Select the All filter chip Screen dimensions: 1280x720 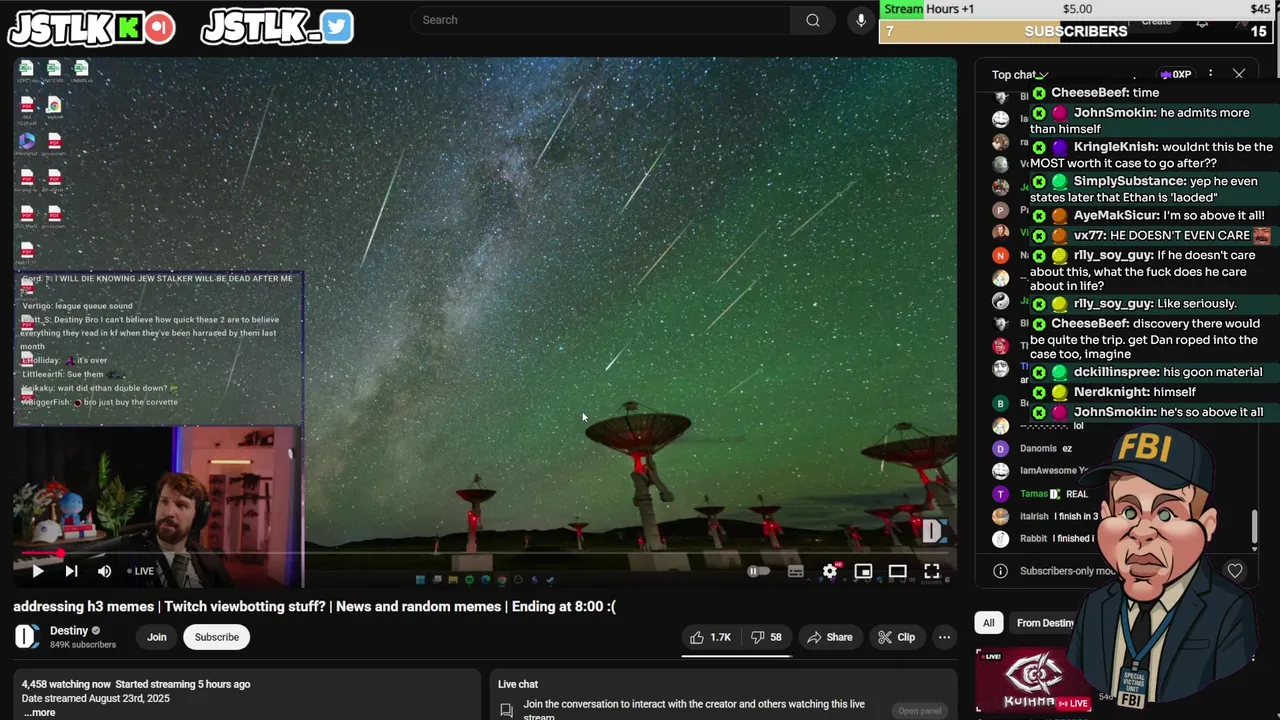(988, 623)
